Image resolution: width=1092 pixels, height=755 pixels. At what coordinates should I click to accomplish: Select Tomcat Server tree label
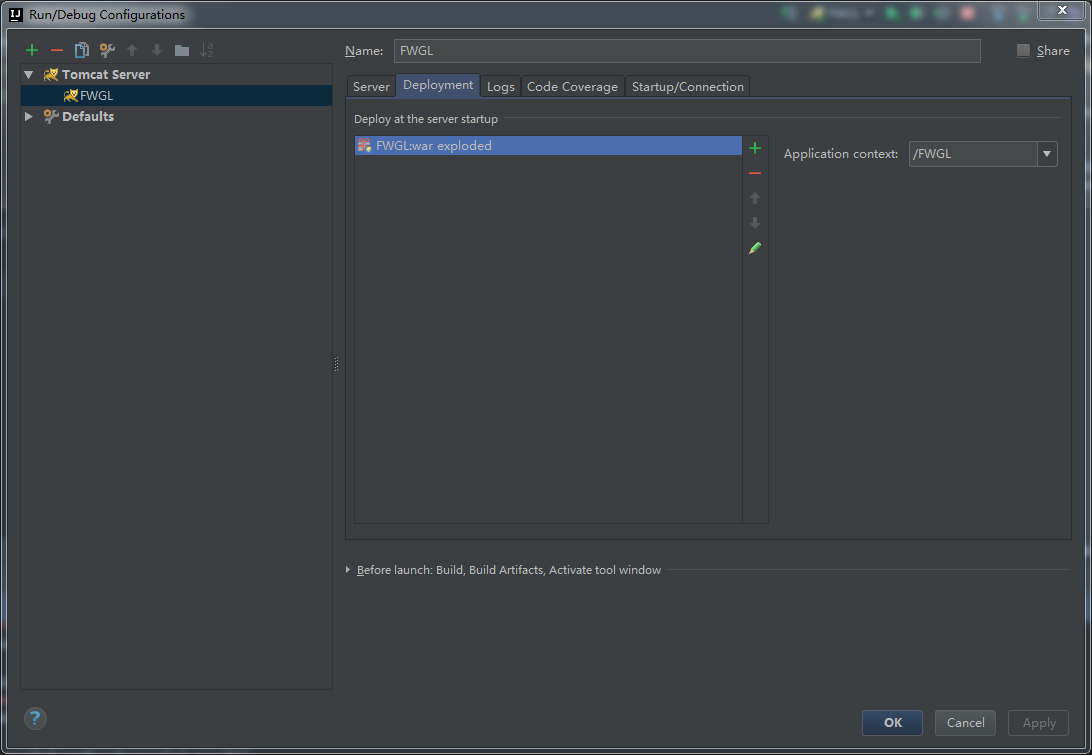[106, 75]
